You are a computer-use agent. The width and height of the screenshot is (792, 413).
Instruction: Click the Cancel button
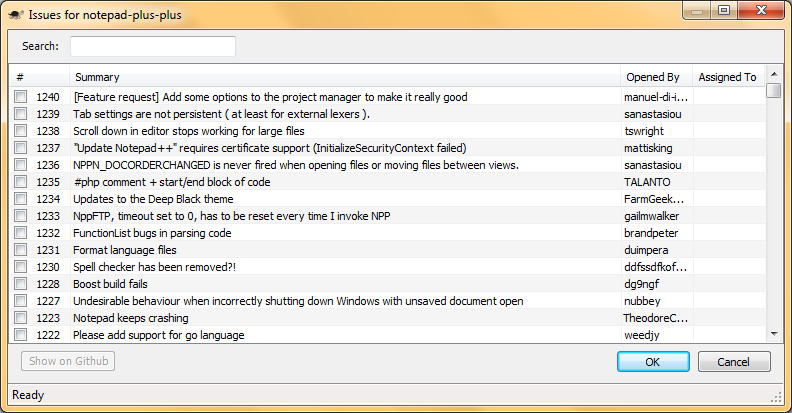(x=734, y=362)
